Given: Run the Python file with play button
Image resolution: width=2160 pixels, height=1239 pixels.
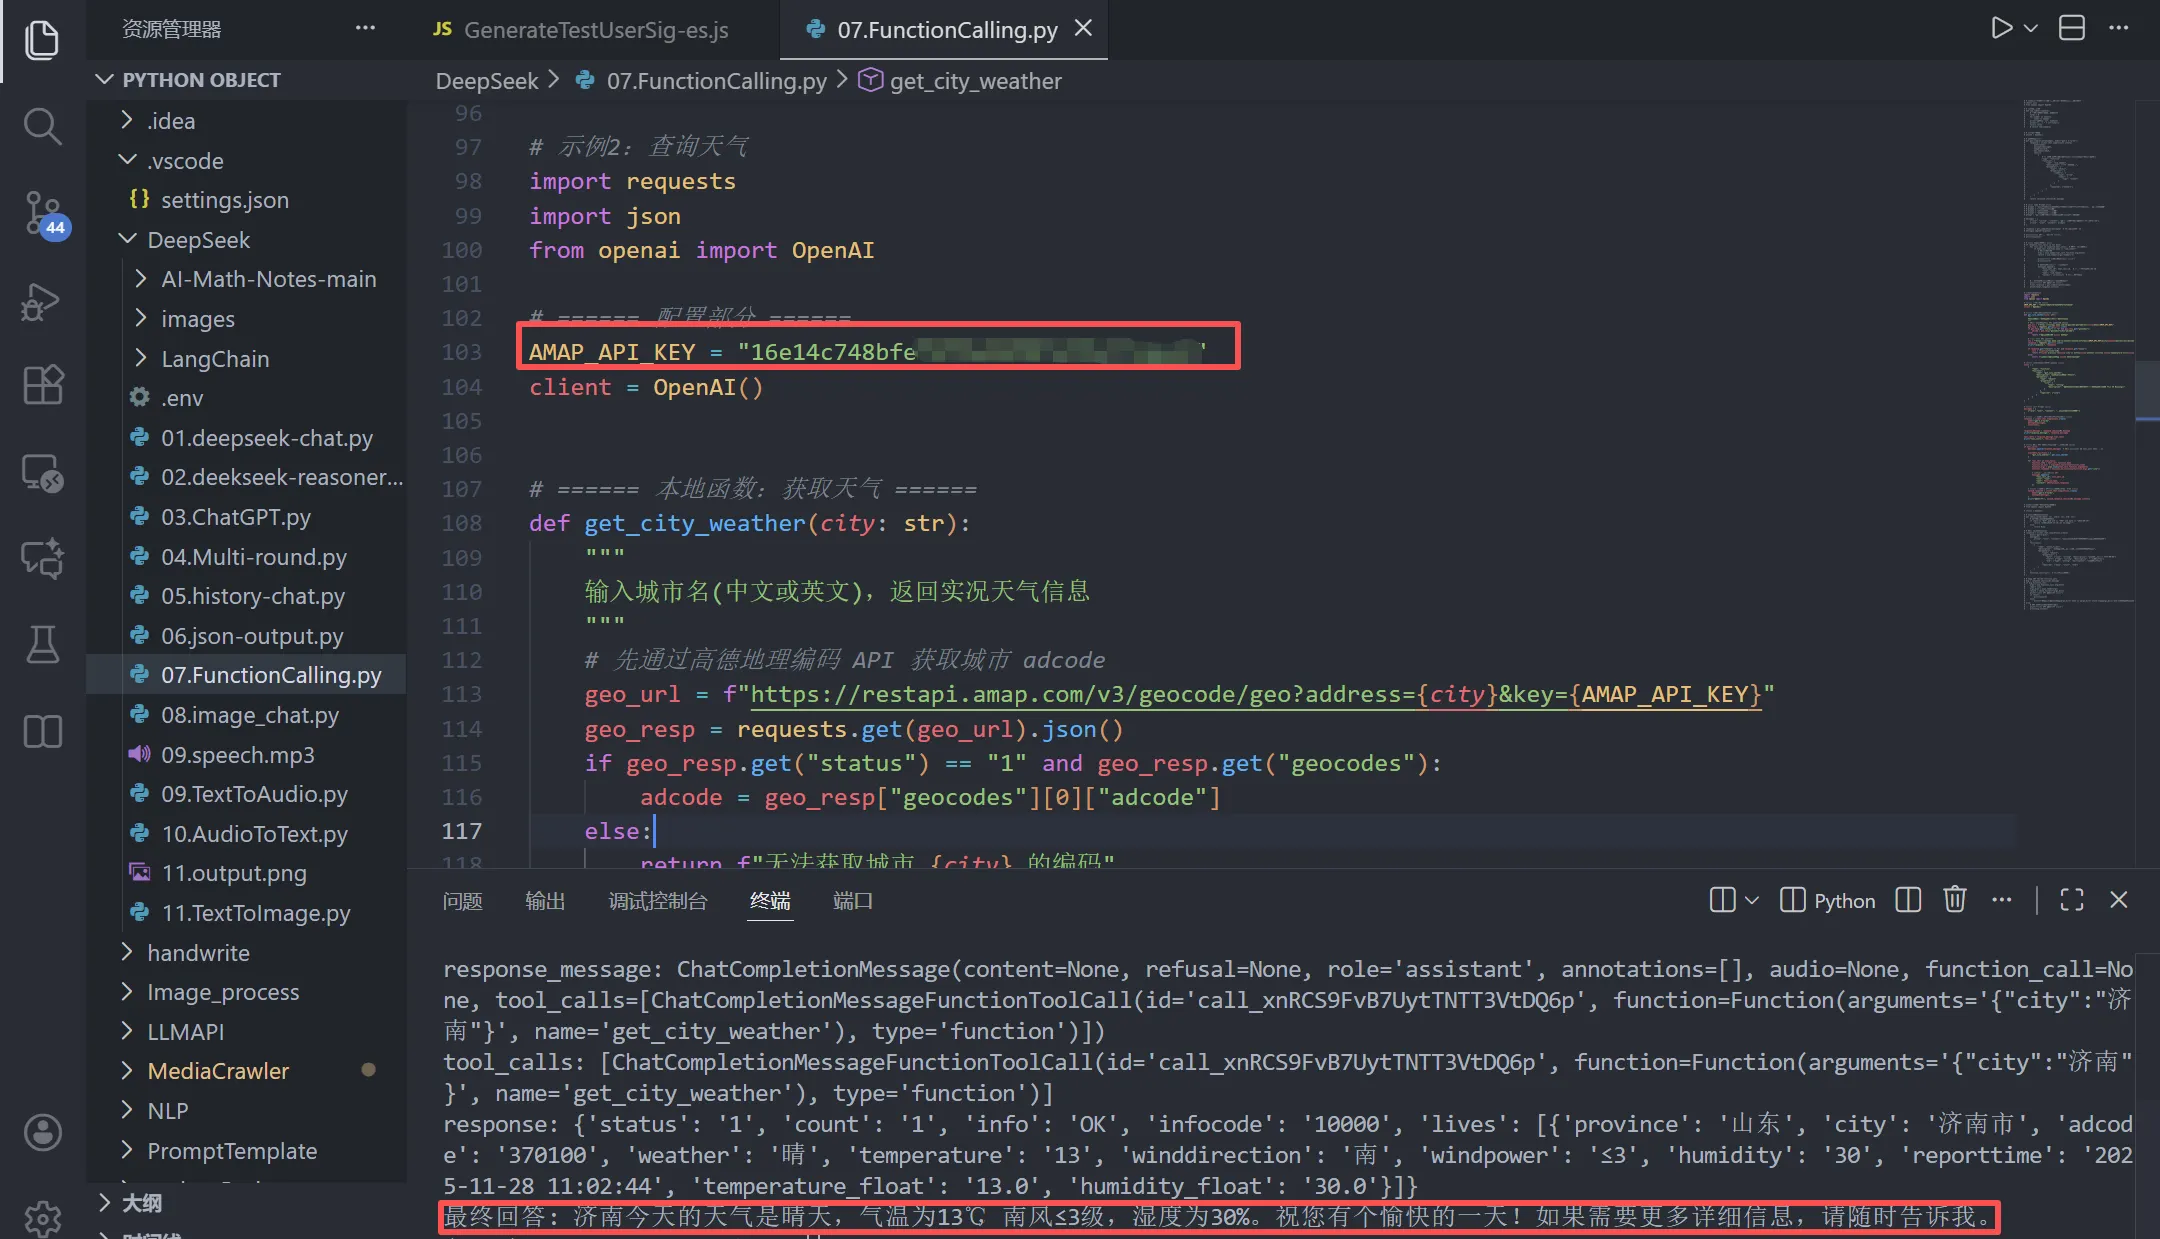Looking at the screenshot, I should 2000,28.
